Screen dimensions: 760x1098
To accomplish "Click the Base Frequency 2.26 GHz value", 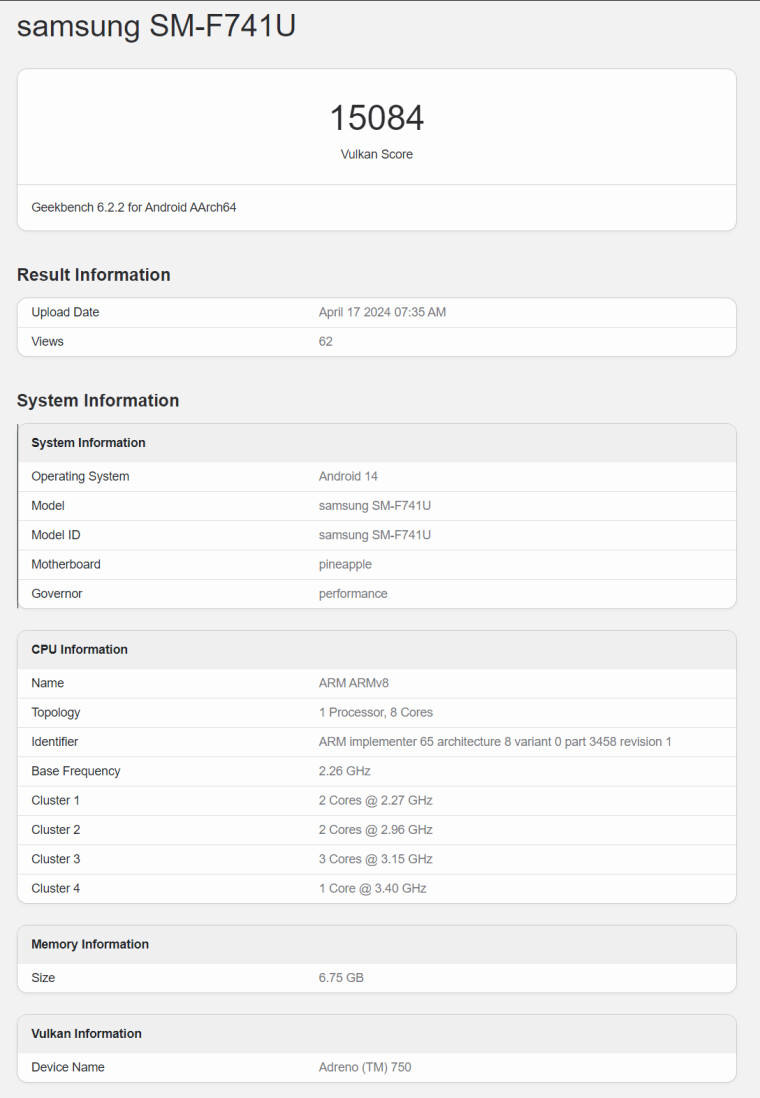I will [x=345, y=771].
